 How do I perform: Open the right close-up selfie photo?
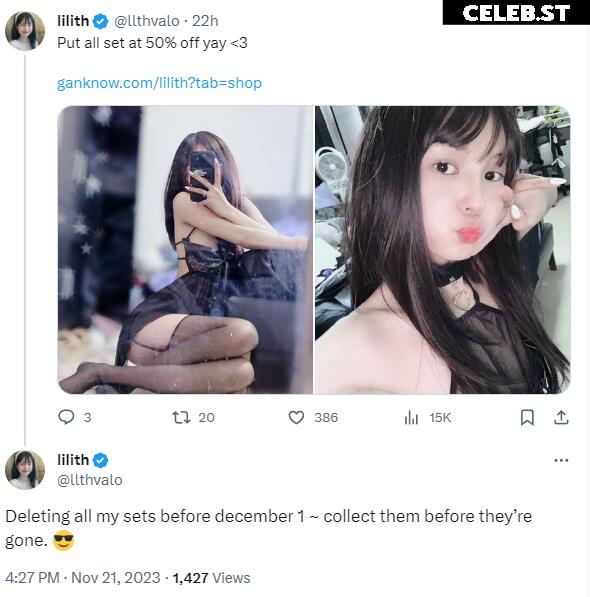click(443, 250)
